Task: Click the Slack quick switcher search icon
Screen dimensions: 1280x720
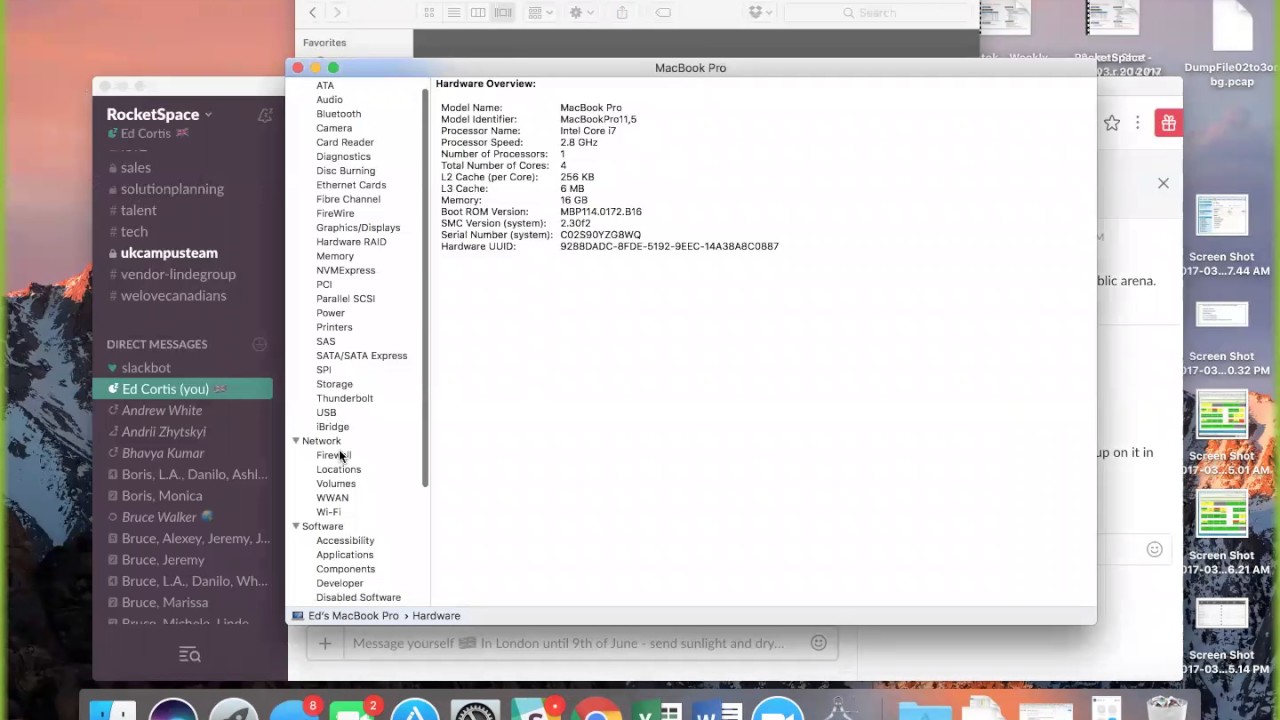Action: [189, 655]
